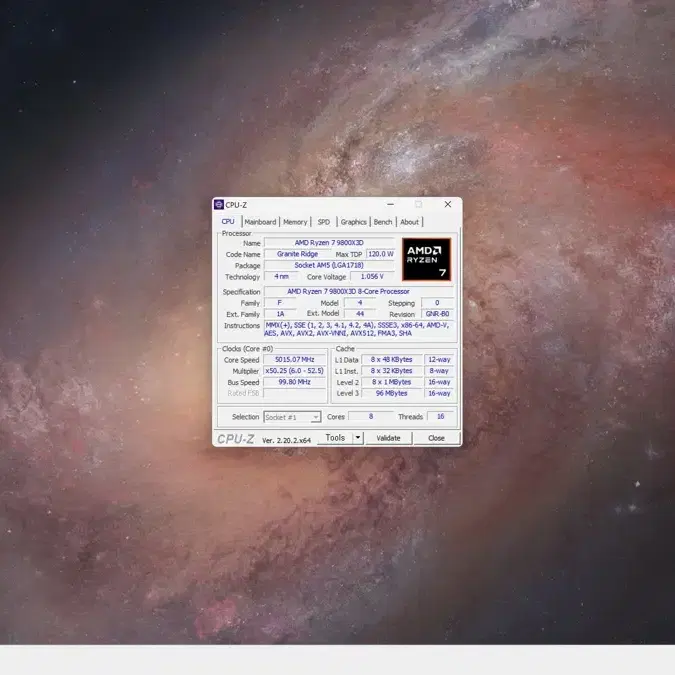Open the Socket #1 selection dropdown
The image size is (675, 675).
click(292, 417)
